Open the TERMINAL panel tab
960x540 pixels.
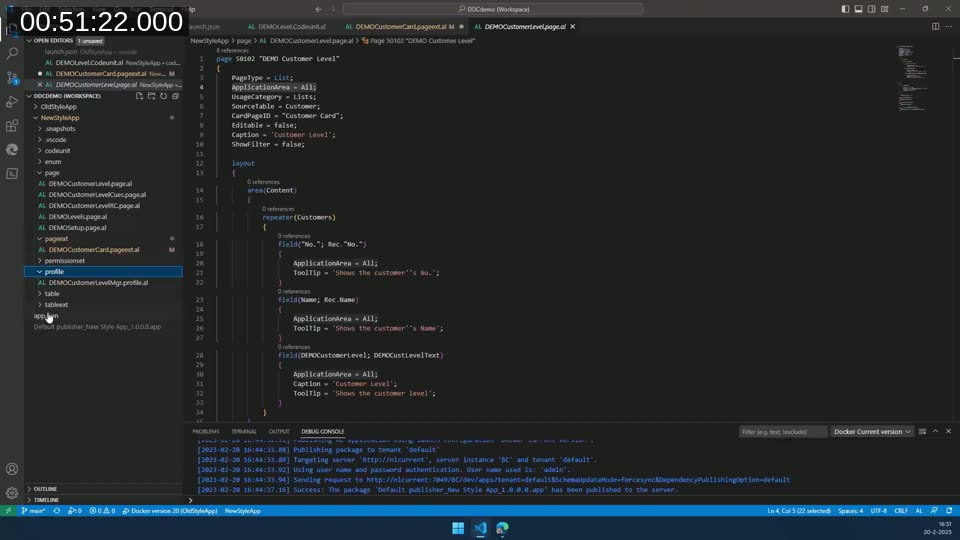244,432
